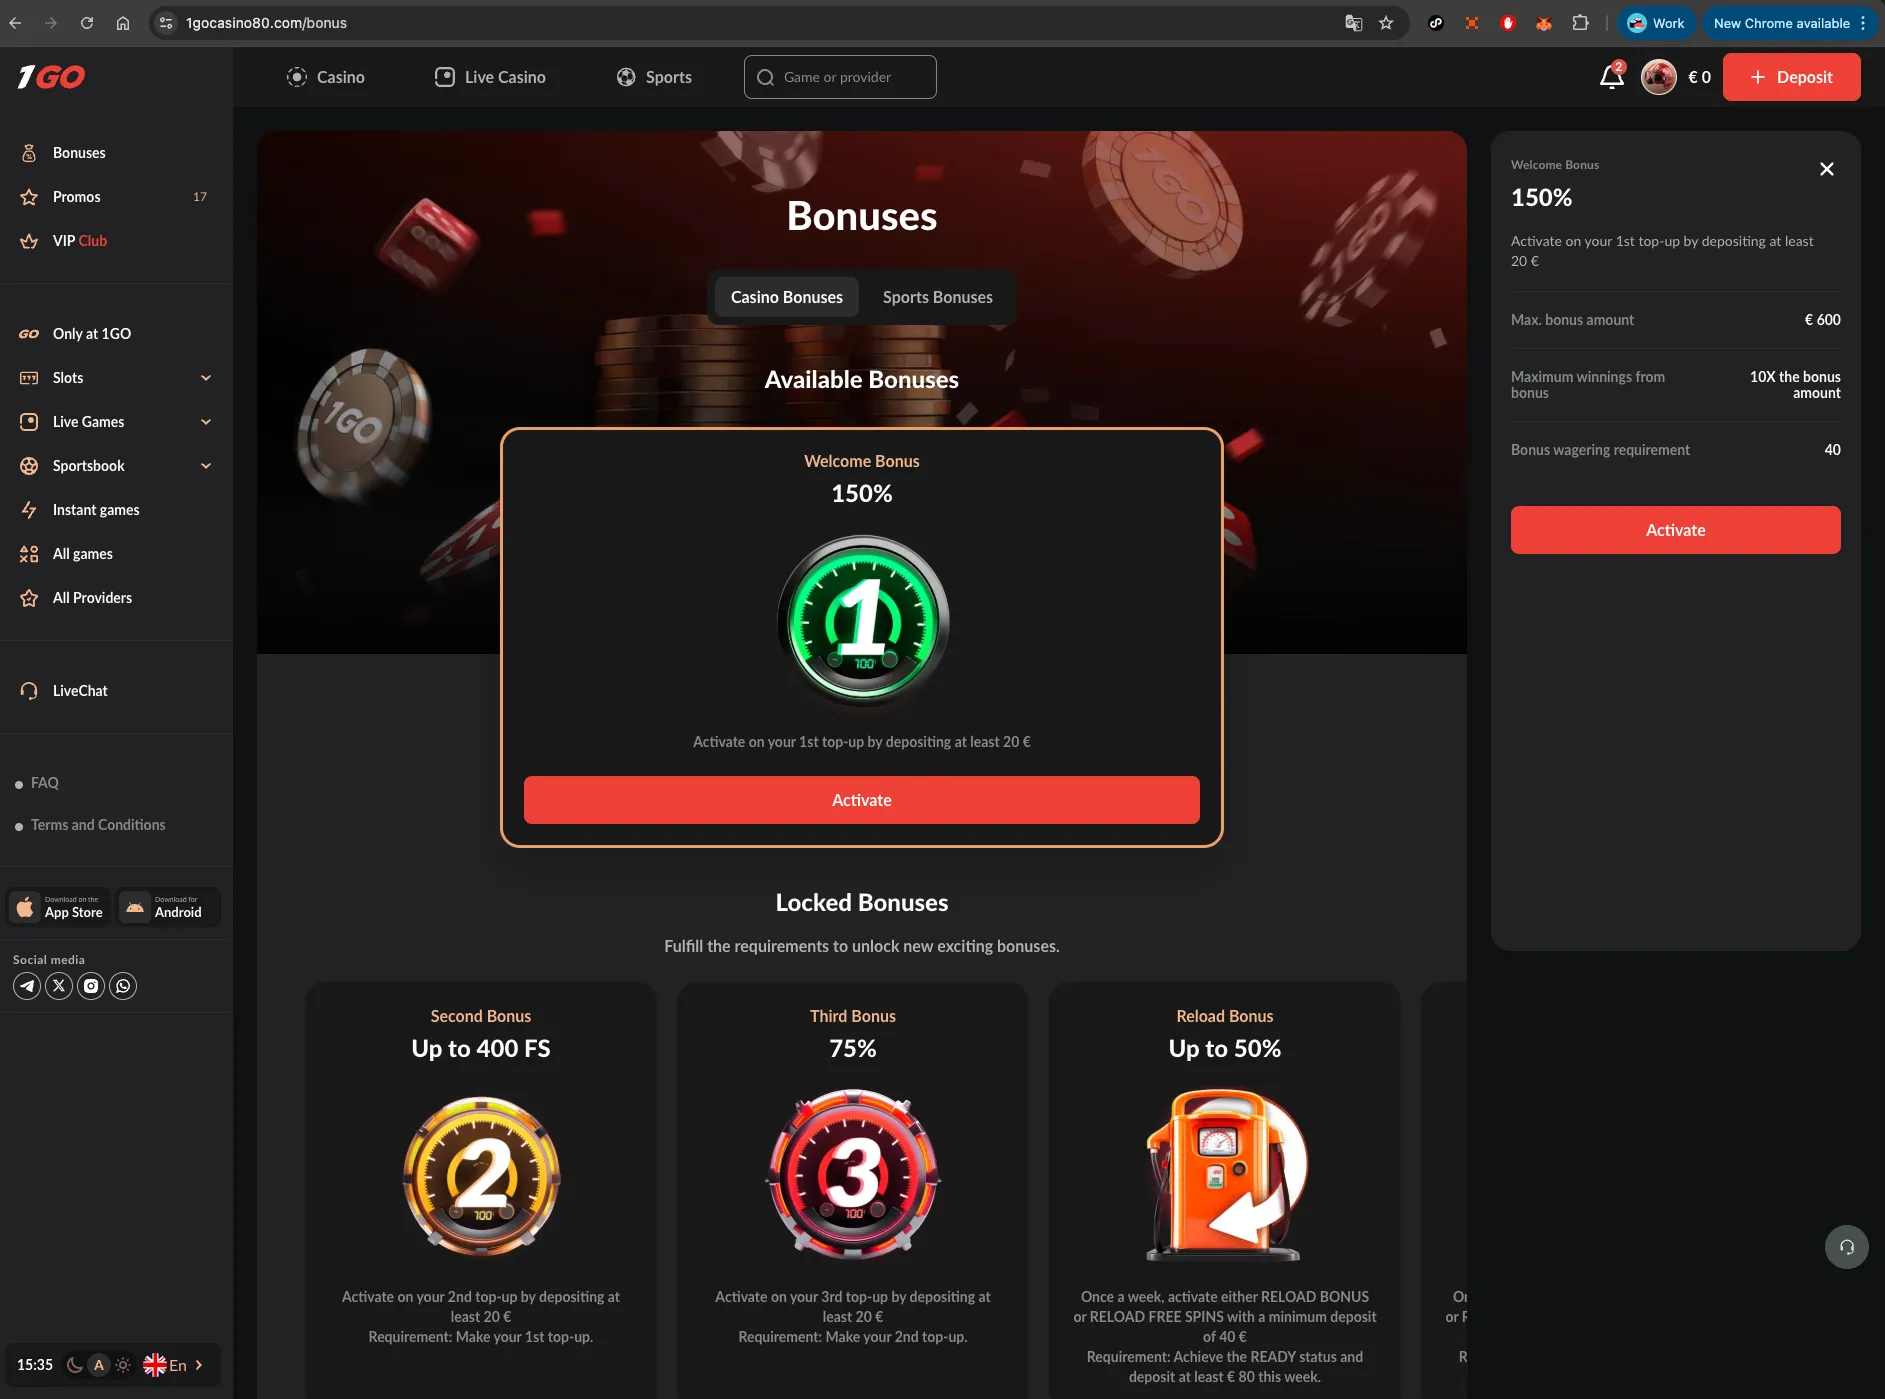This screenshot has height=1399, width=1885.
Task: Open the MetaMask fox extension
Action: pos(1544,23)
